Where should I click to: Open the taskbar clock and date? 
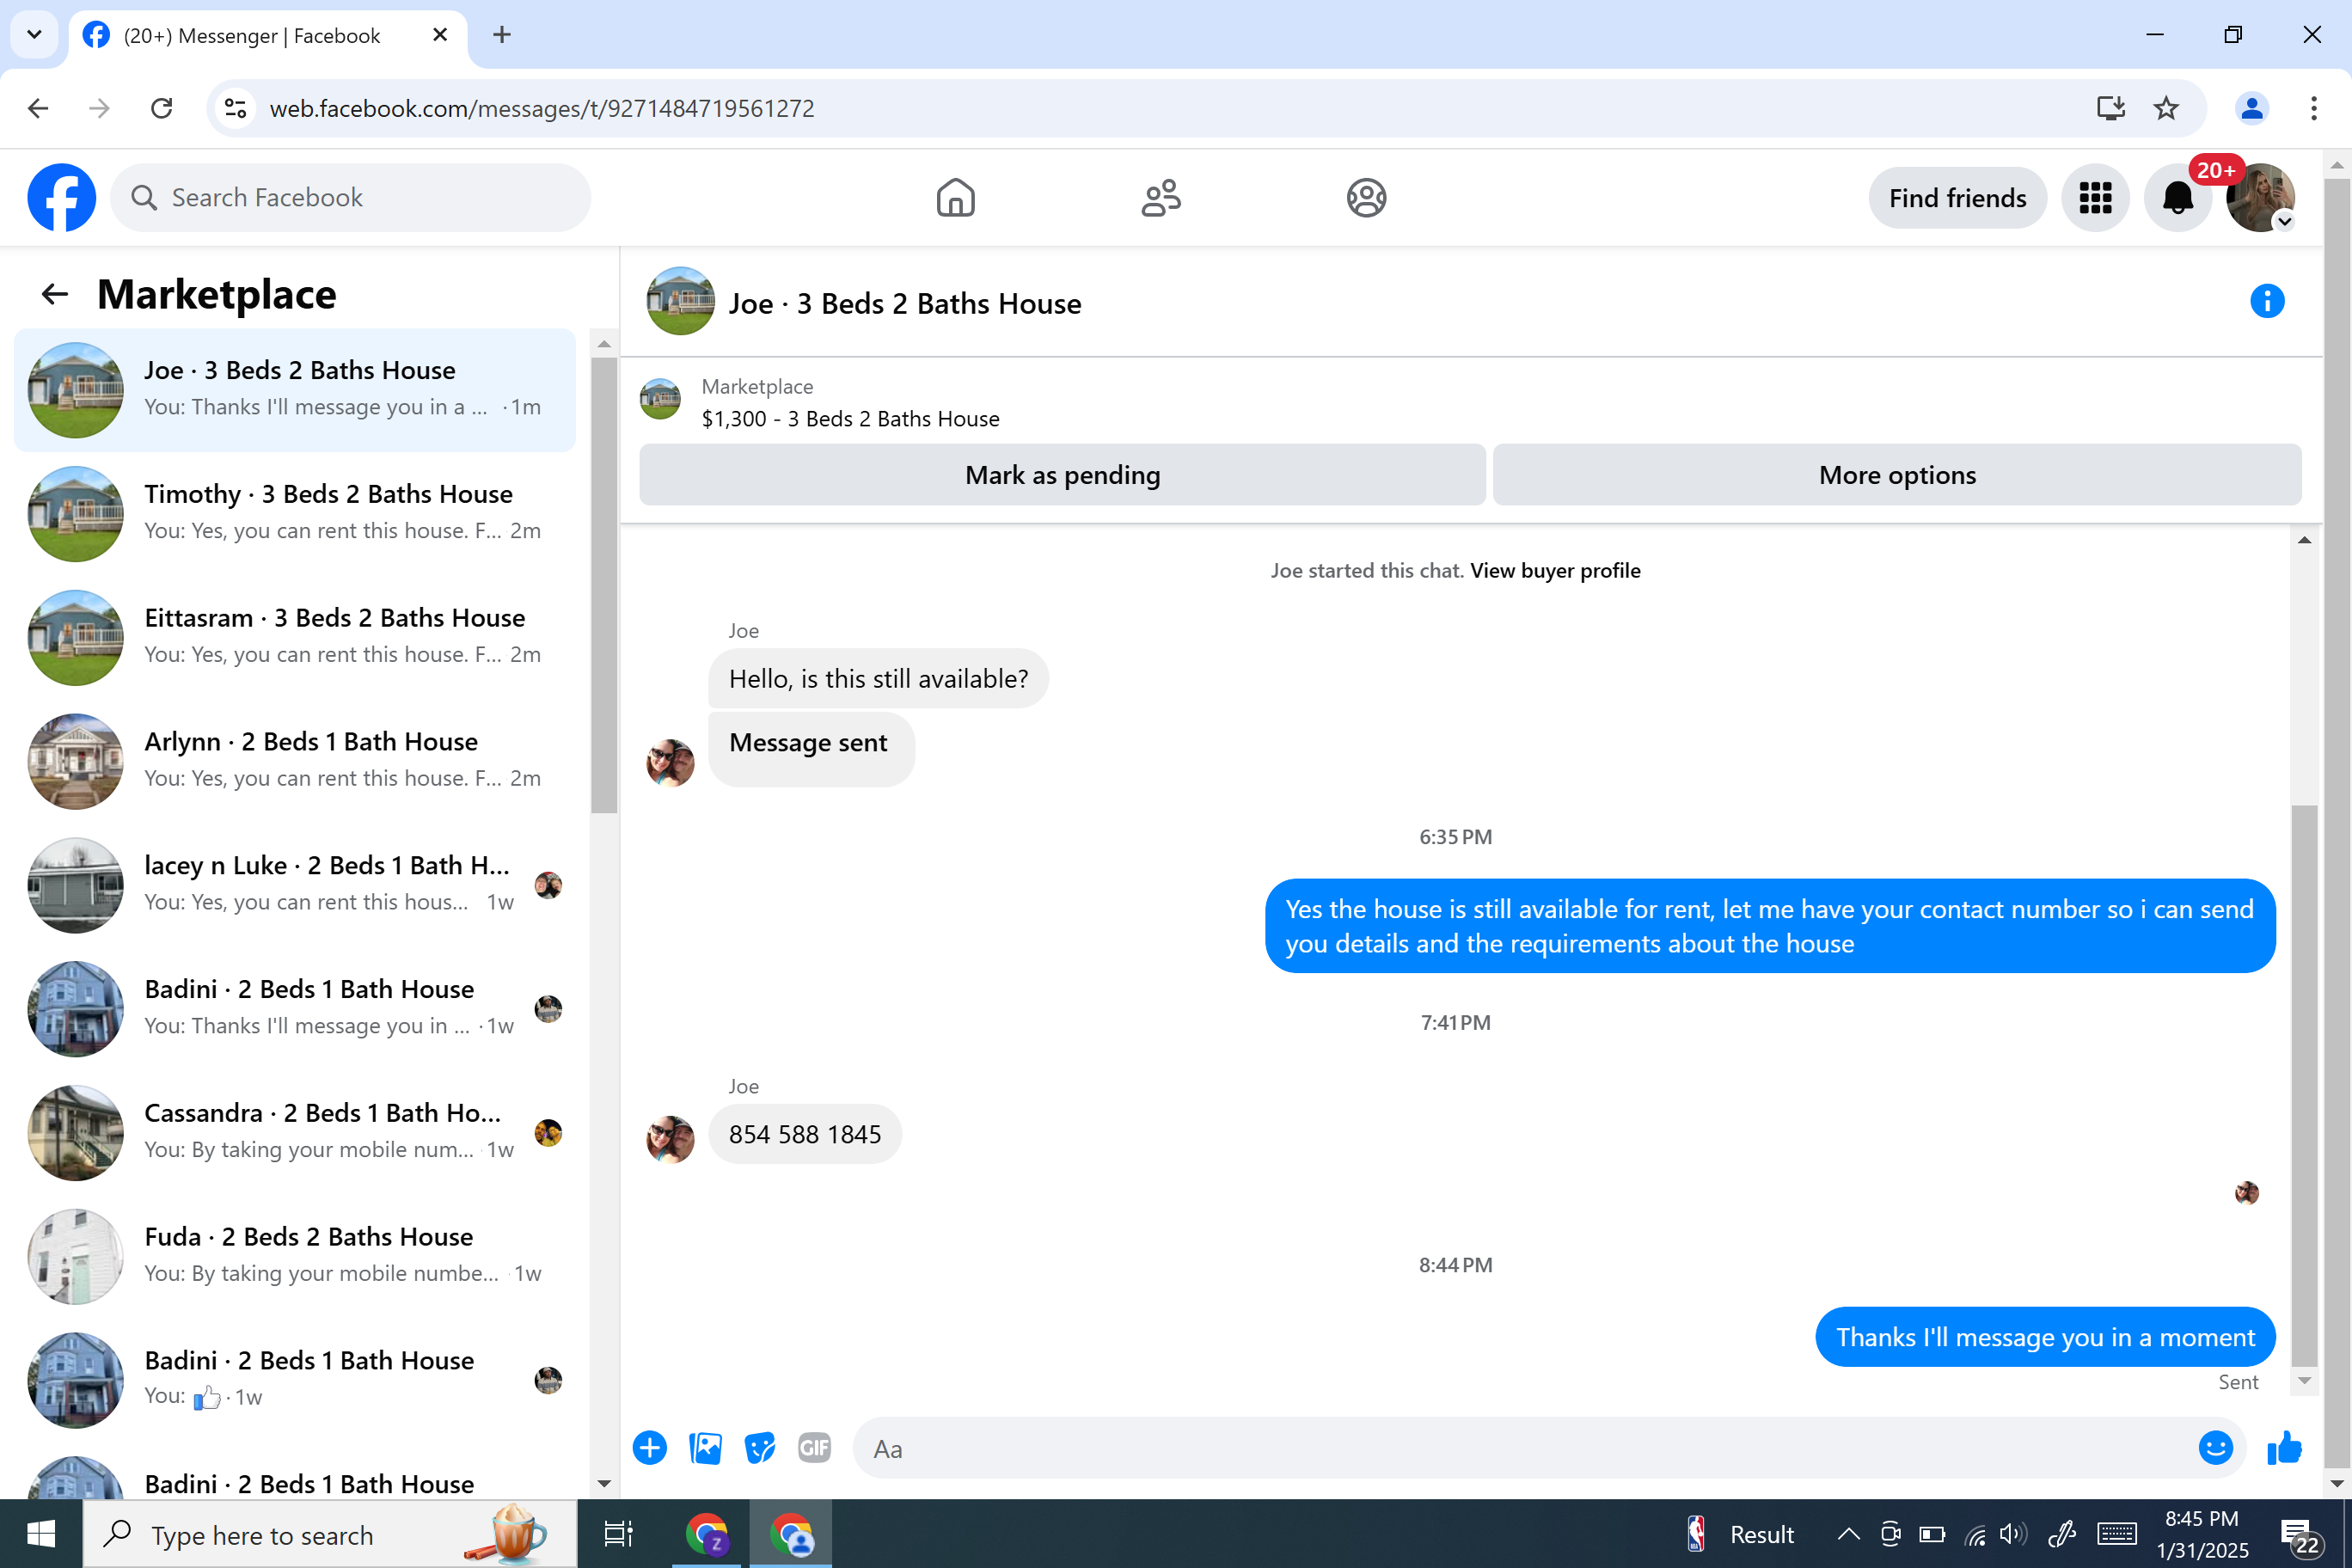pos(2202,1534)
